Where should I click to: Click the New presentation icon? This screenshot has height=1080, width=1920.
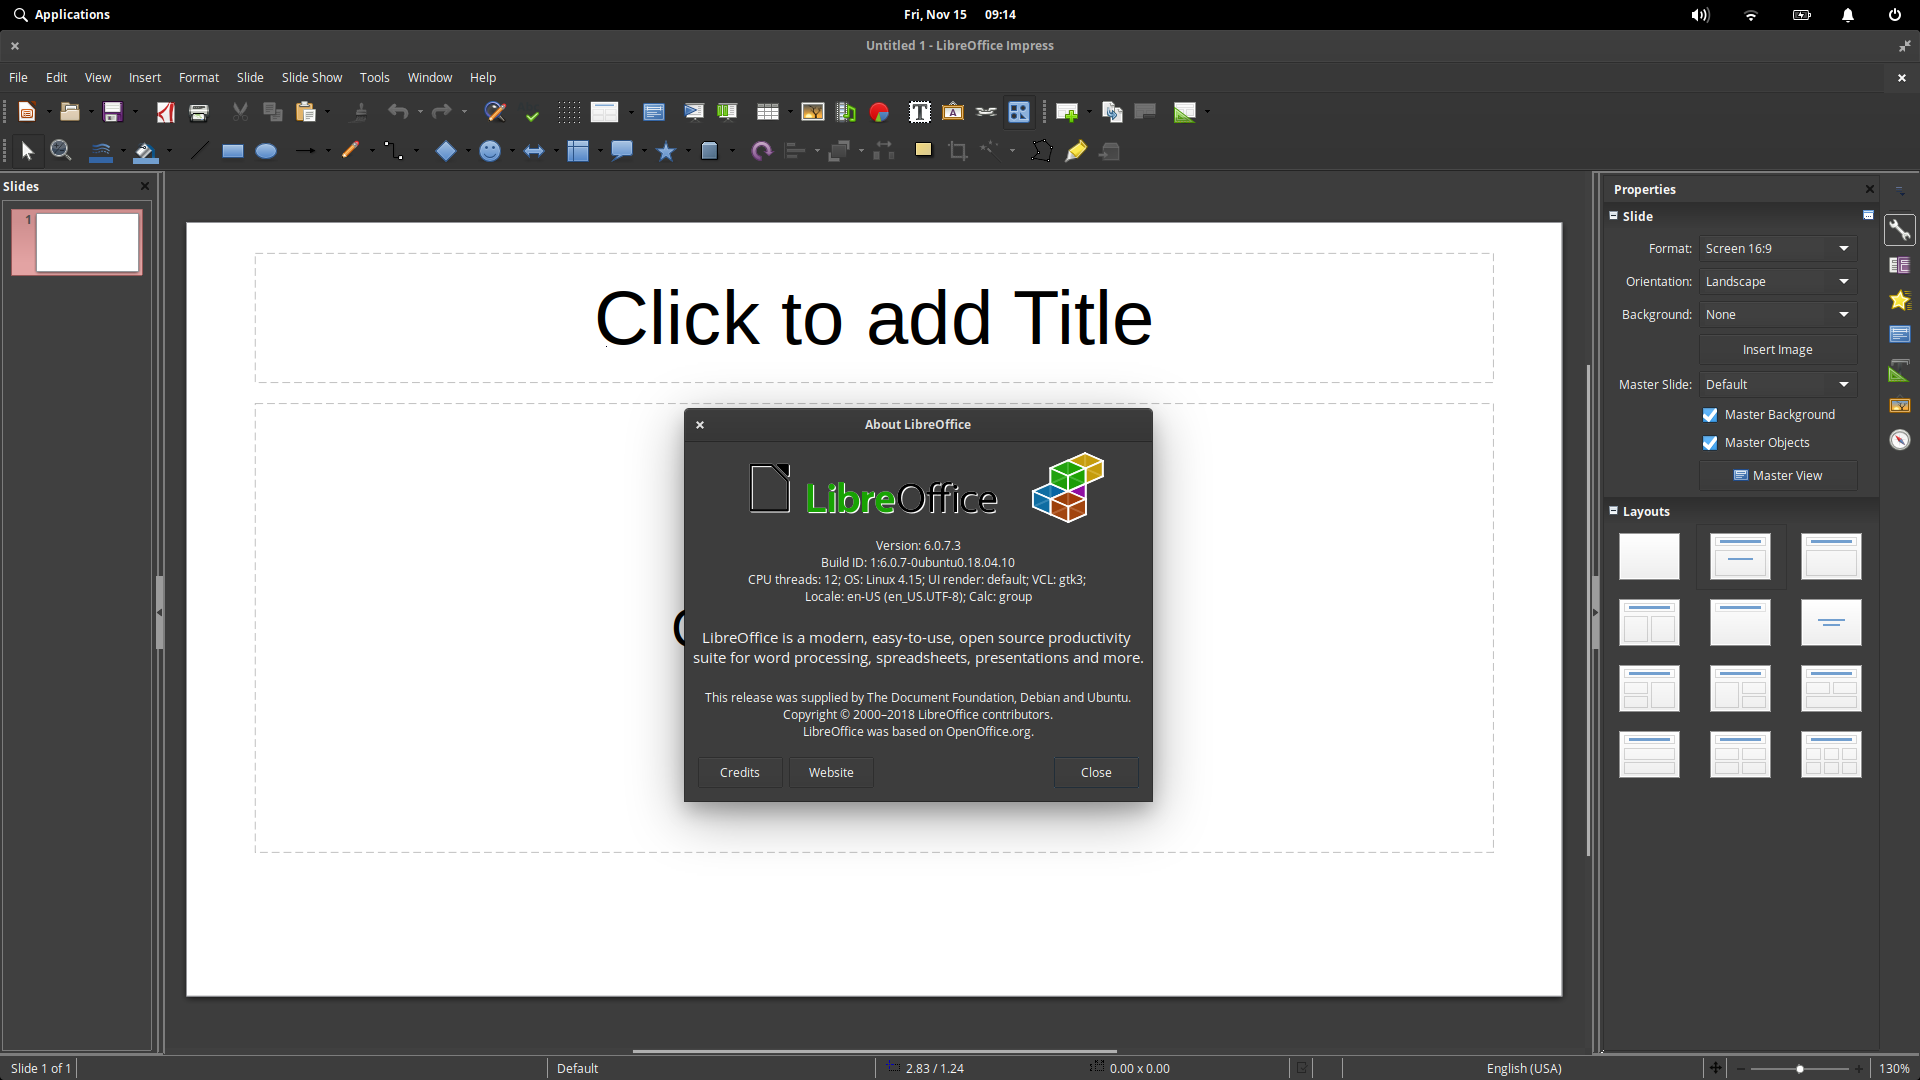point(27,112)
